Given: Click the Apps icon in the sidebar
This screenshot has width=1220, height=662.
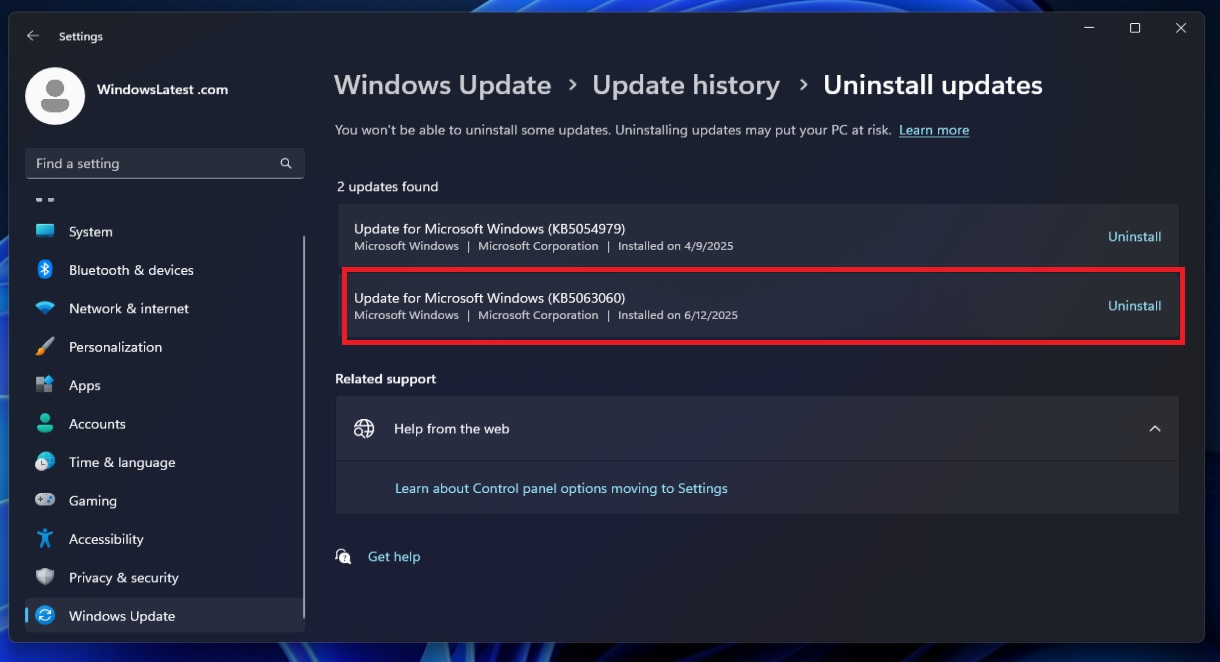Looking at the screenshot, I should 45,385.
